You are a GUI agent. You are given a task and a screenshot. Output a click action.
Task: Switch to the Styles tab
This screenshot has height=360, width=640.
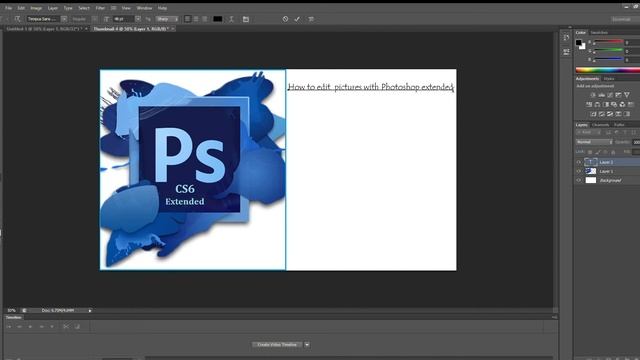pos(609,78)
